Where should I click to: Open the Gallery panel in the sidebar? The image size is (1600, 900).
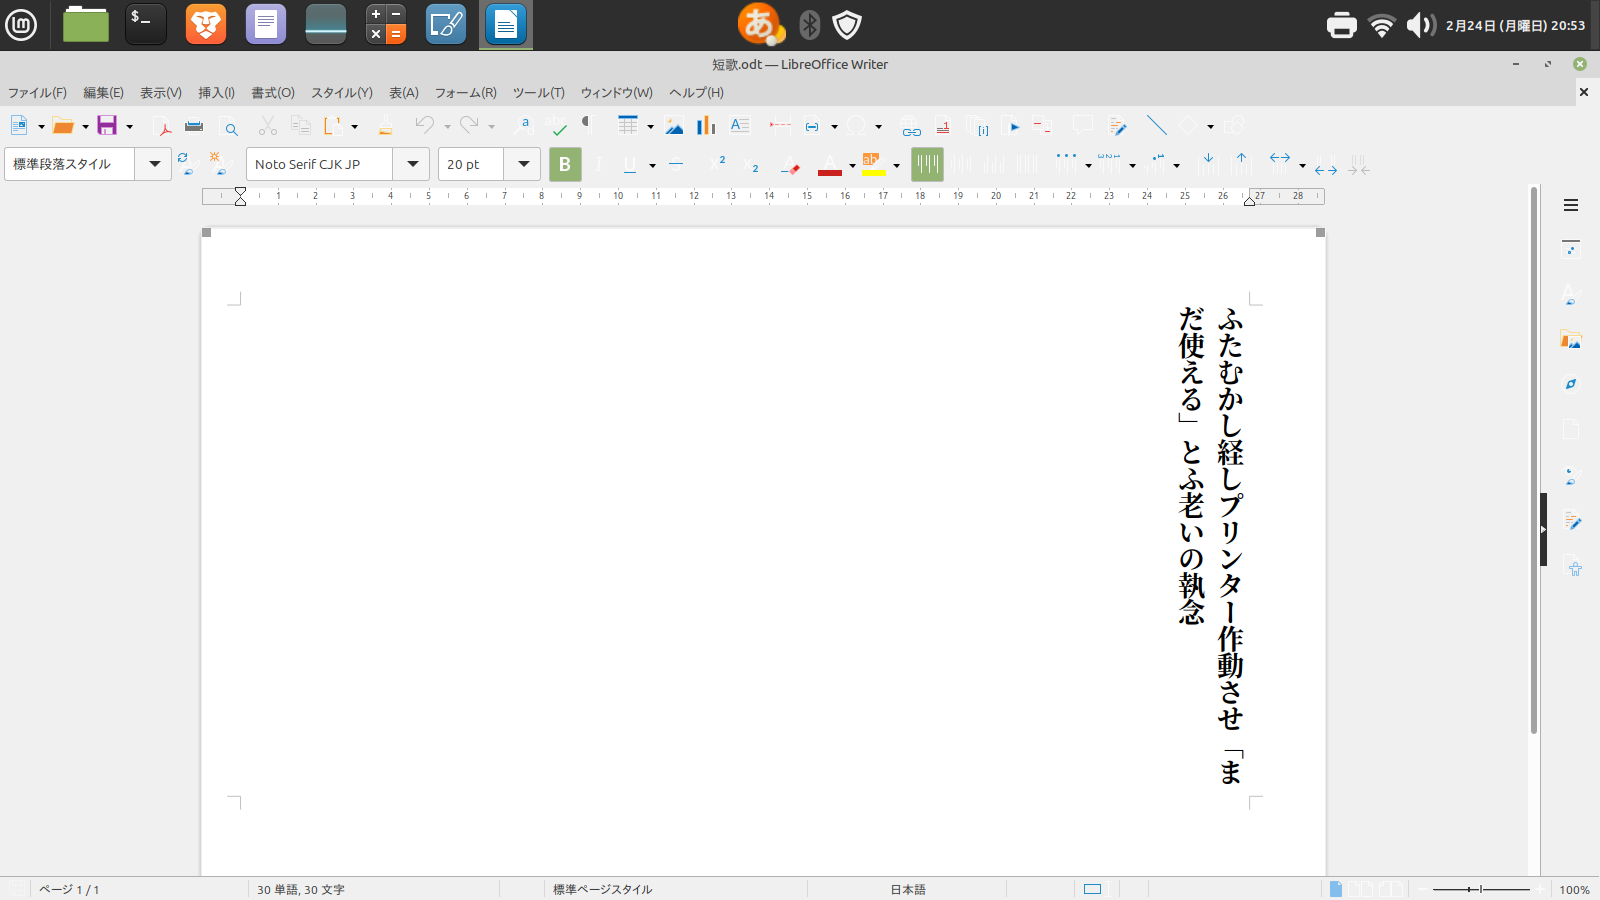(1571, 341)
